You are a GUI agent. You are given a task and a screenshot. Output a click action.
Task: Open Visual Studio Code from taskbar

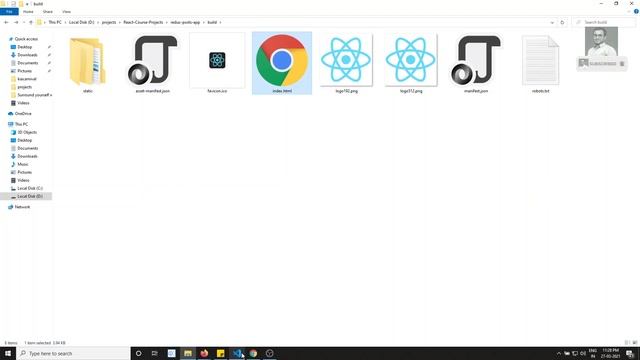click(x=237, y=353)
